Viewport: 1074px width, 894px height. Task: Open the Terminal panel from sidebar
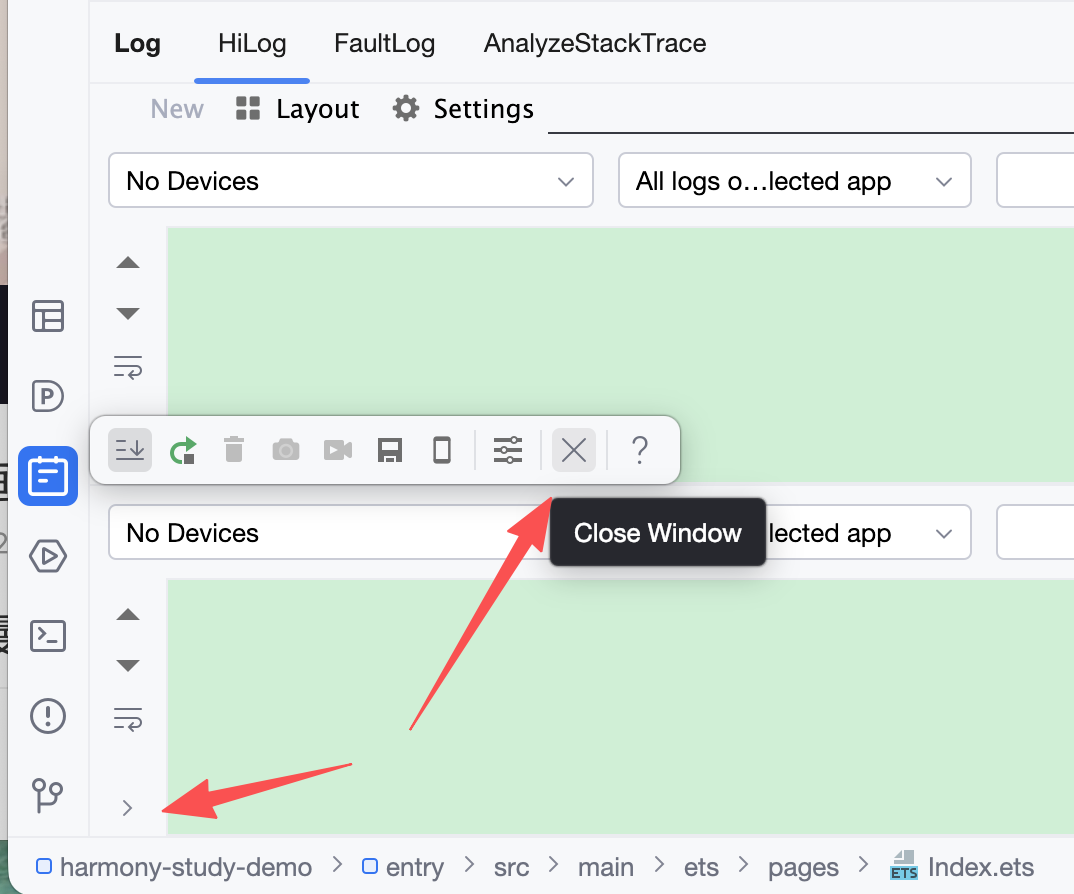pos(47,635)
